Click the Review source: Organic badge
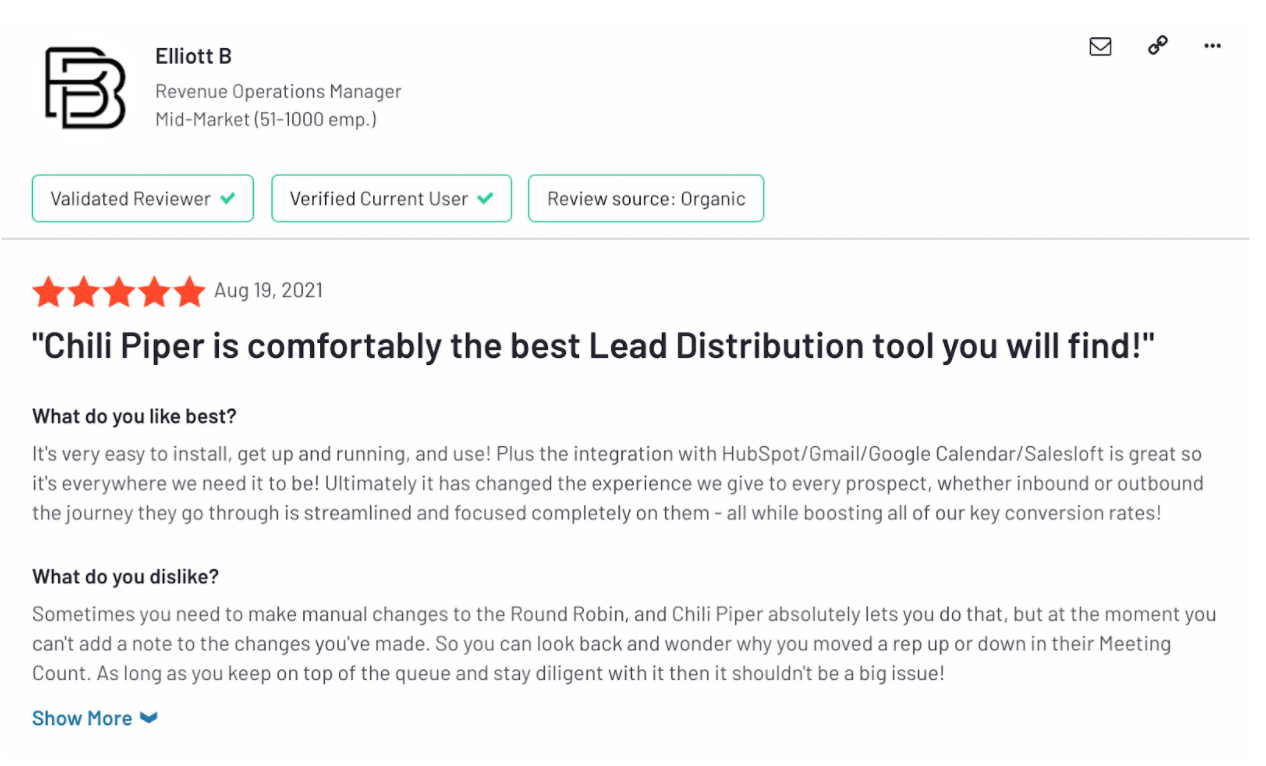This screenshot has height=766, width=1266. [645, 198]
